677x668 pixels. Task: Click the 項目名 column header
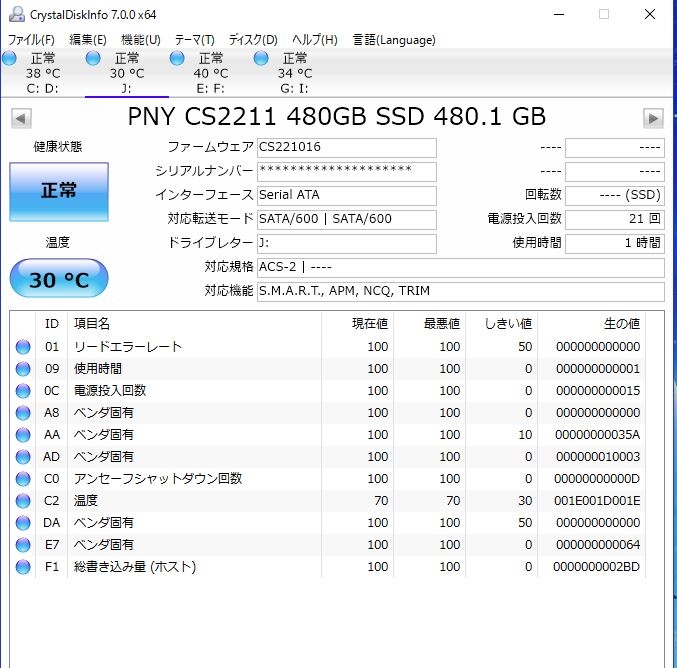194,323
